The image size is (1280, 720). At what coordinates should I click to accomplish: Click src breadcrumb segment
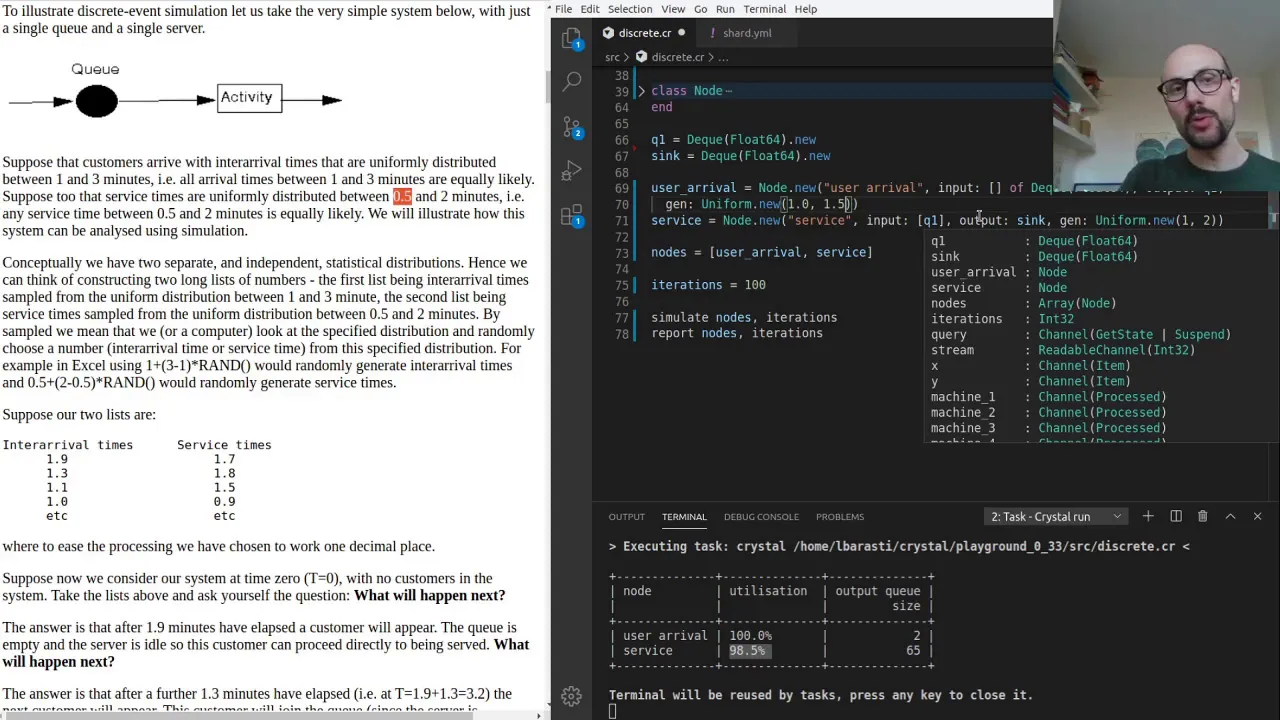pos(612,57)
